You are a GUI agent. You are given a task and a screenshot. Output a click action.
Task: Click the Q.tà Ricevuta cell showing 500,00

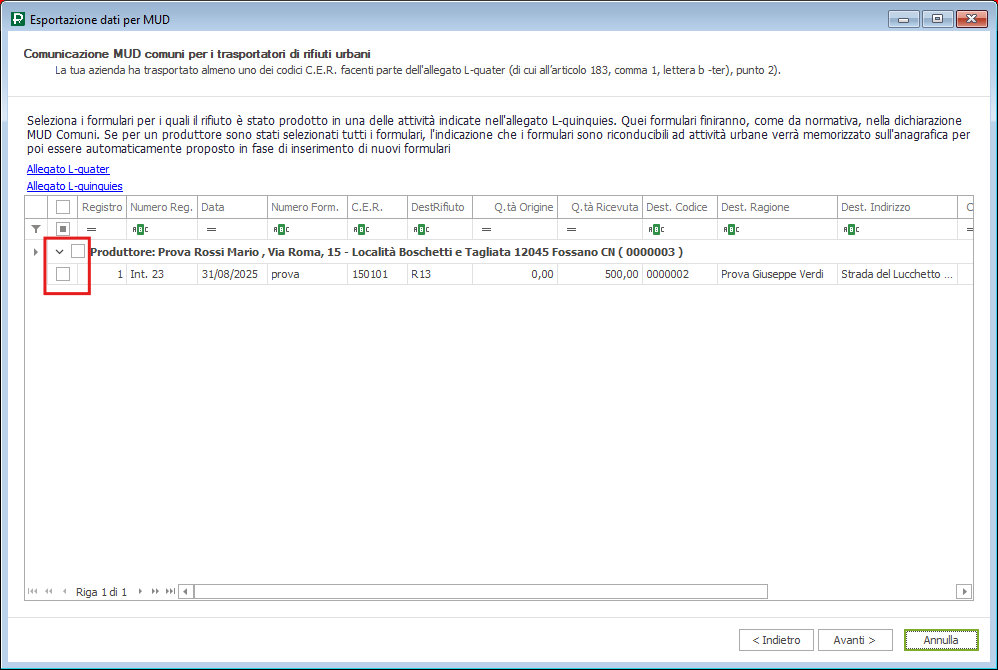pos(600,274)
